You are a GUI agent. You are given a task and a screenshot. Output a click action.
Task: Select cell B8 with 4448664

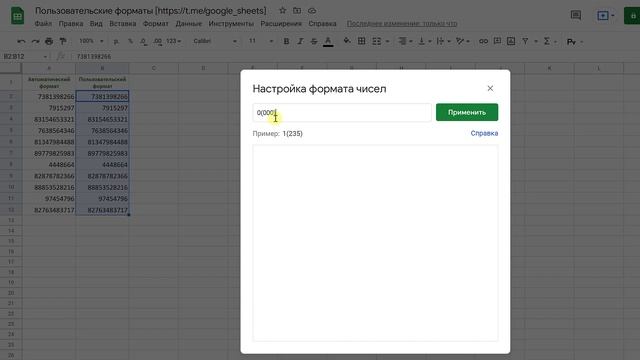click(x=102, y=164)
